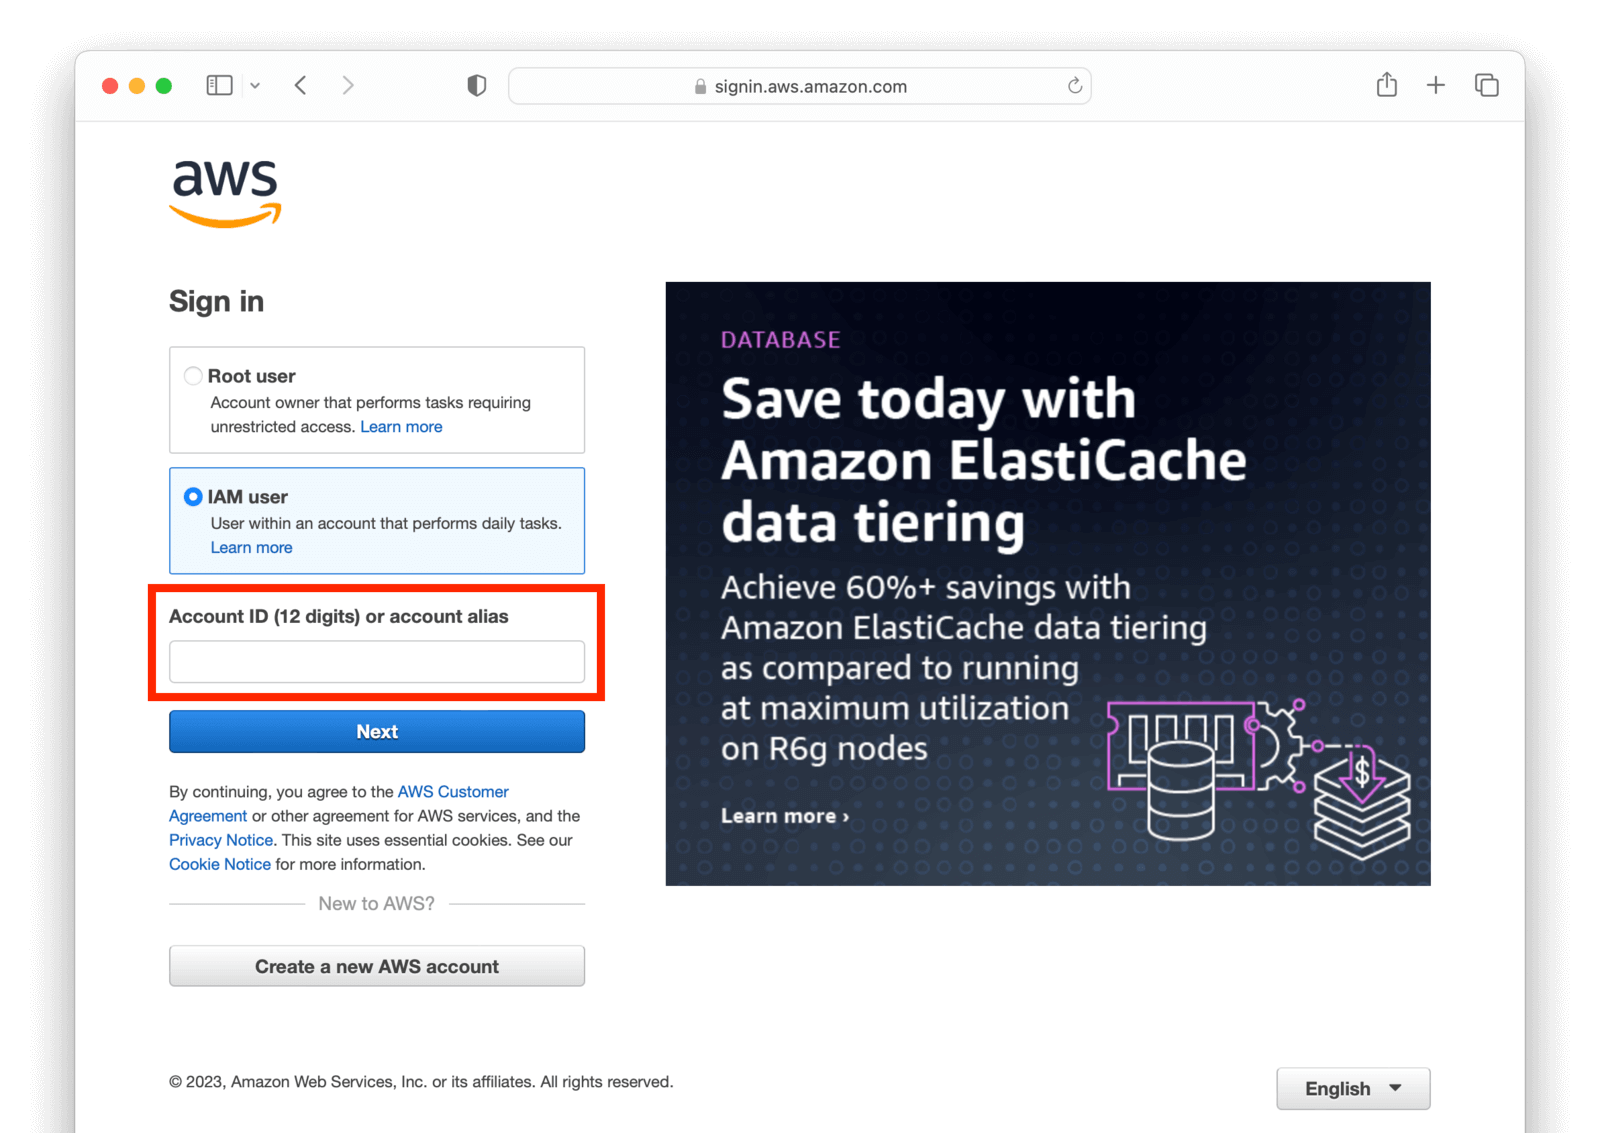
Task: Click the forward navigation arrow
Action: (x=348, y=85)
